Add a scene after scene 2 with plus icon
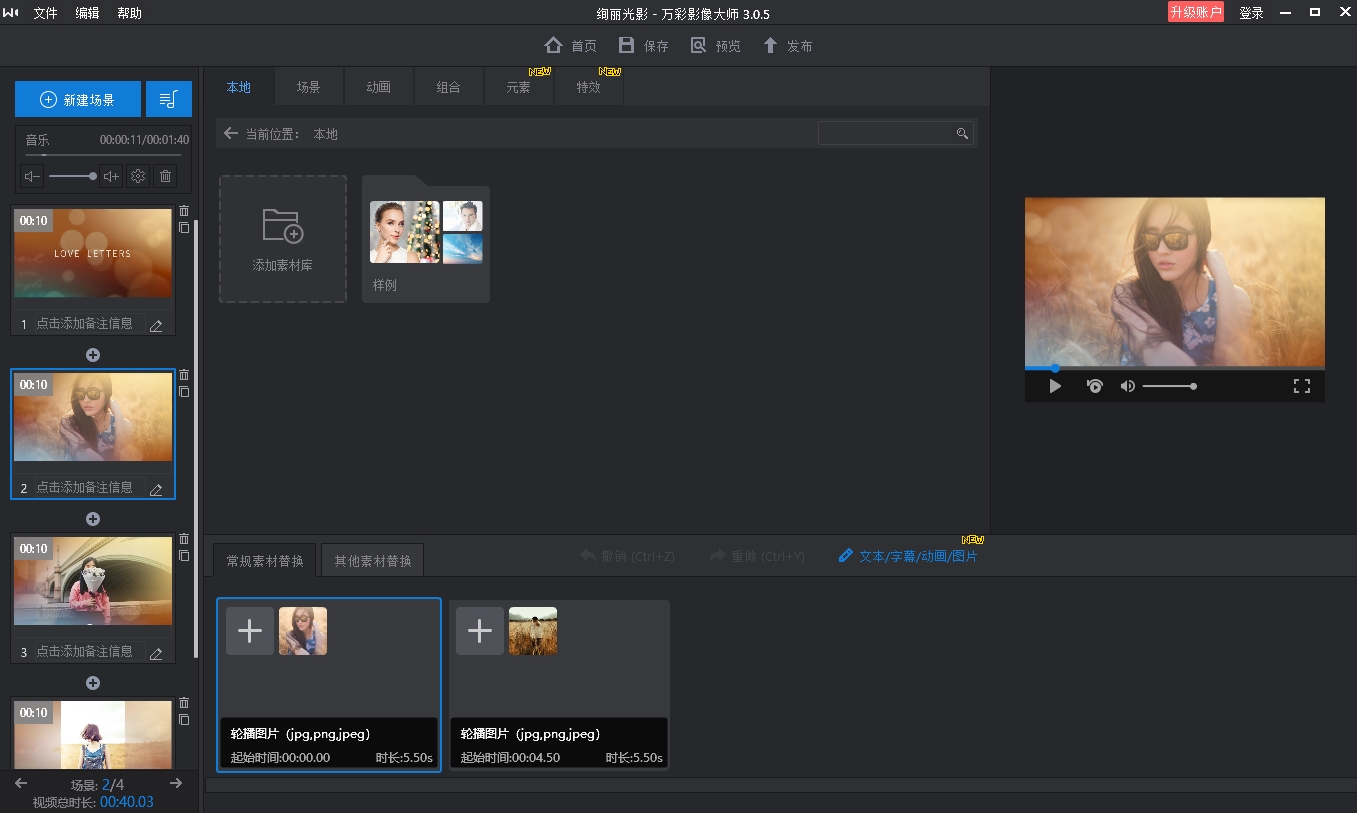This screenshot has height=813, width=1357. [93, 519]
